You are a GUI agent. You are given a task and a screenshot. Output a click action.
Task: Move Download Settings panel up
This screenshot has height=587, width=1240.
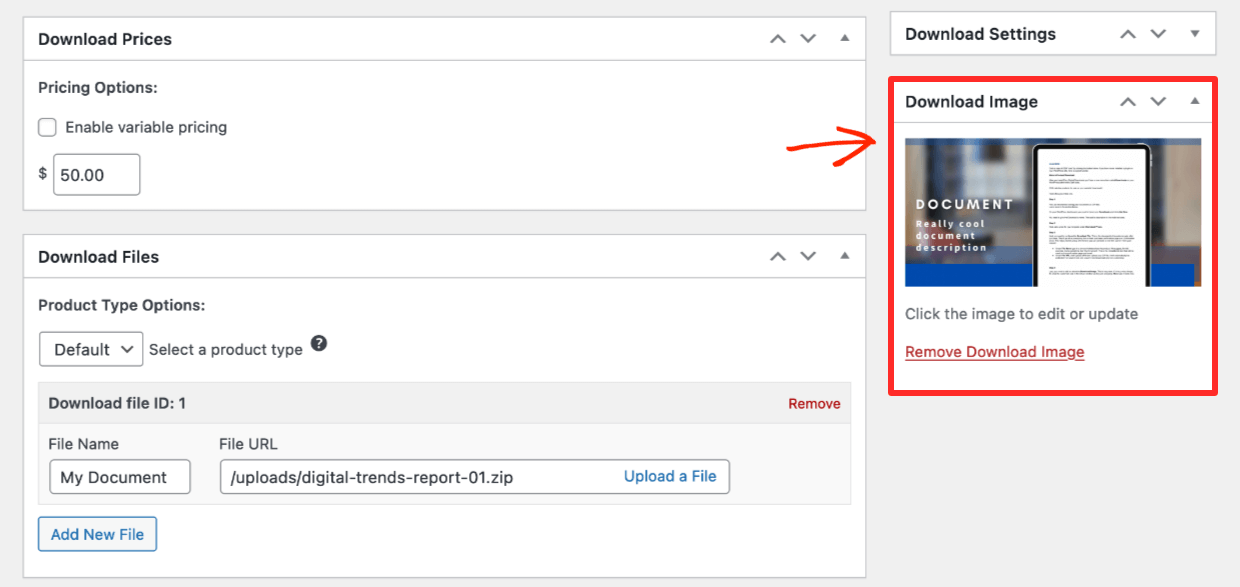tap(1127, 34)
